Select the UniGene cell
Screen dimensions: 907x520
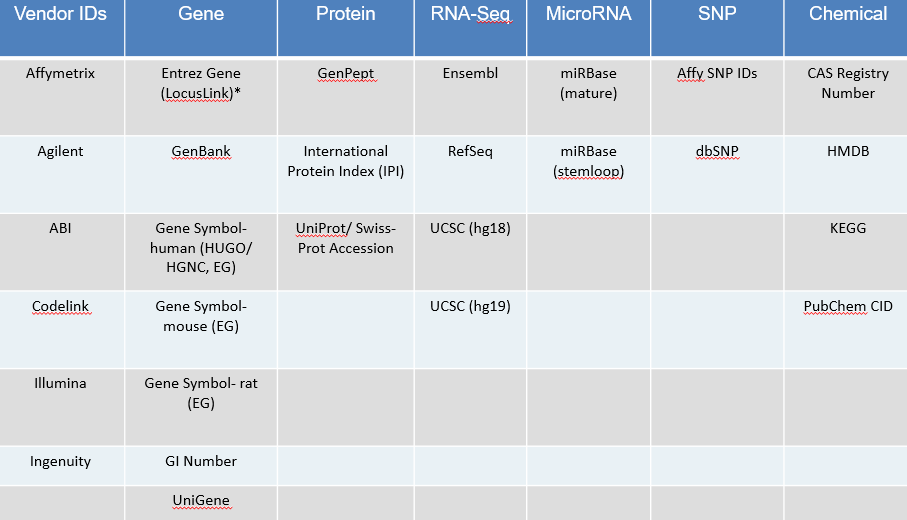(201, 501)
